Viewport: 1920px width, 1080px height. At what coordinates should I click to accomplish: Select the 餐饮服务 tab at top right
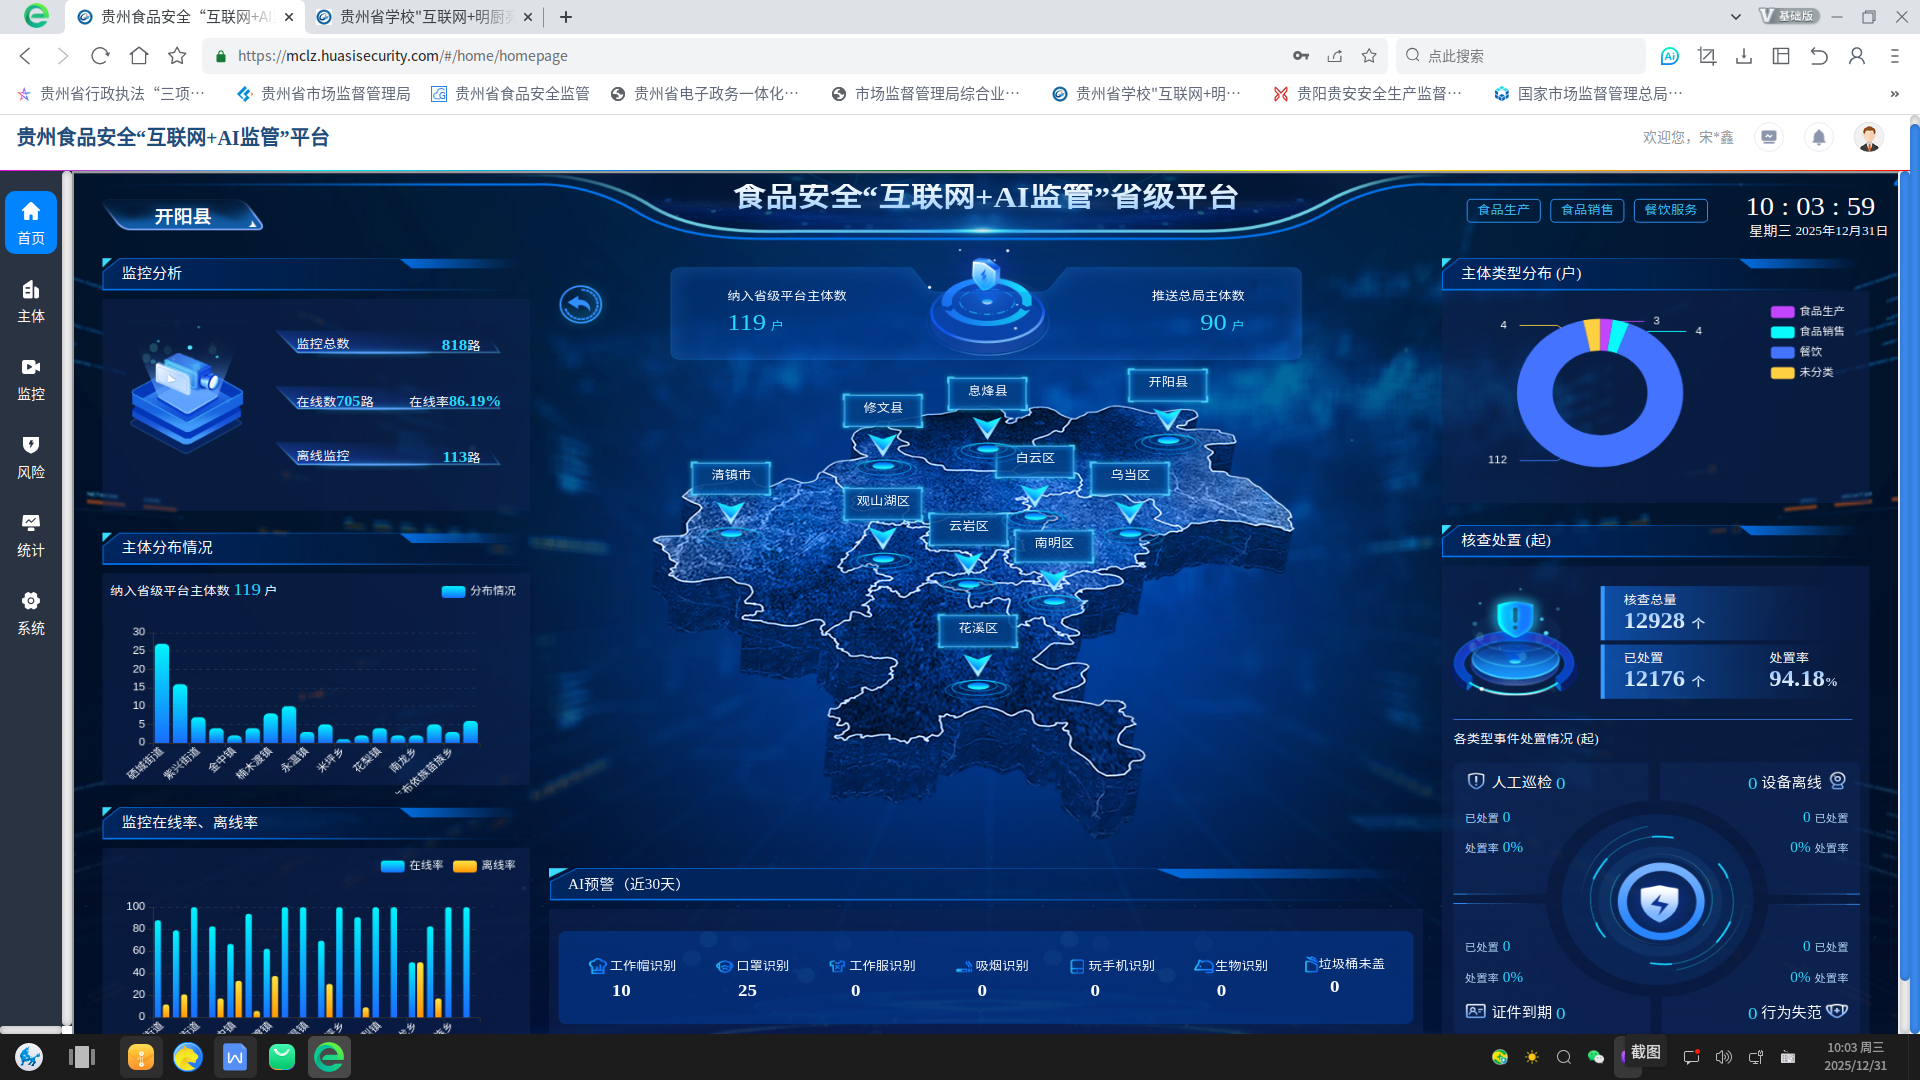(1670, 210)
